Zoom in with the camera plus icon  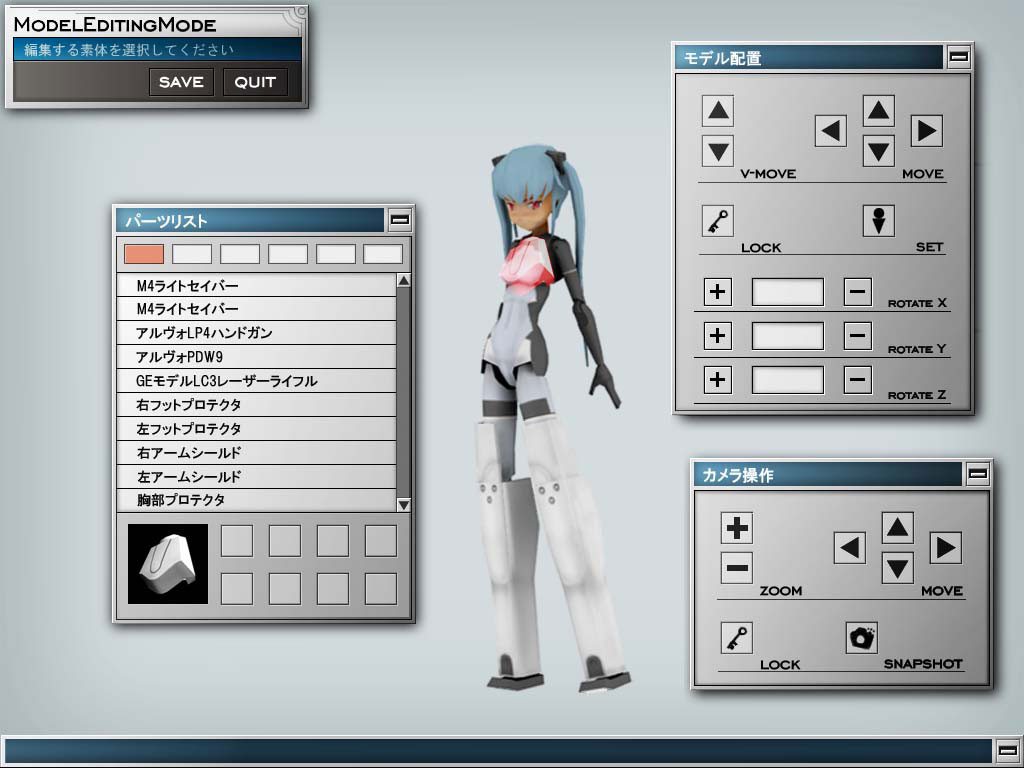coord(737,527)
